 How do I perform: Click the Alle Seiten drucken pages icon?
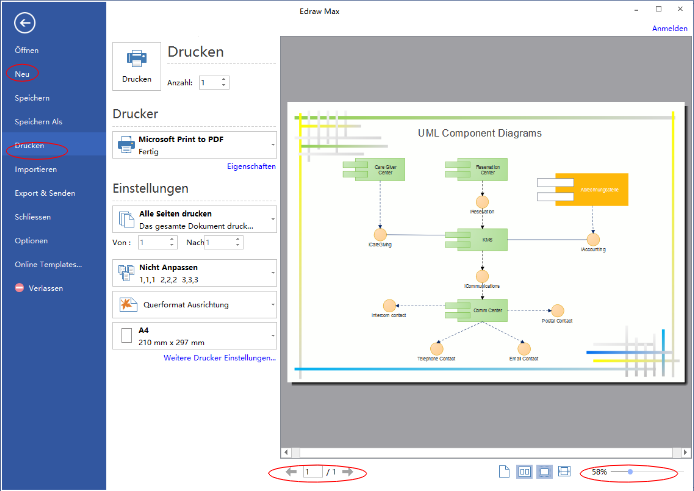126,219
